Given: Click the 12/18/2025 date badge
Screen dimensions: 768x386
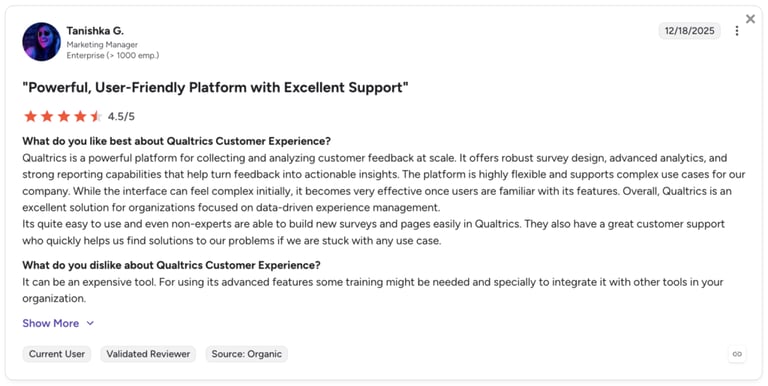Looking at the screenshot, I should point(689,31).
